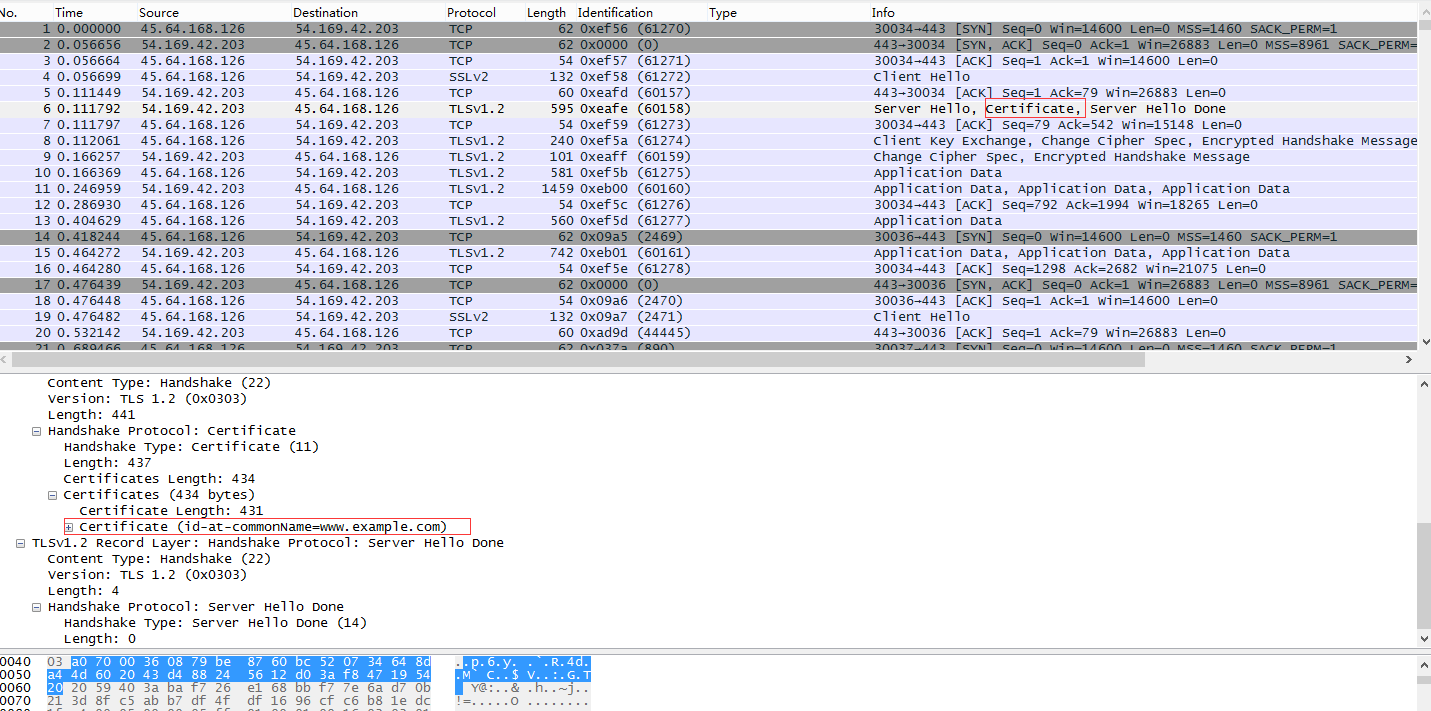Viewport: 1431px width, 711px height.
Task: Select packet 19 SSLv2 Client Hello
Action: pos(708,317)
